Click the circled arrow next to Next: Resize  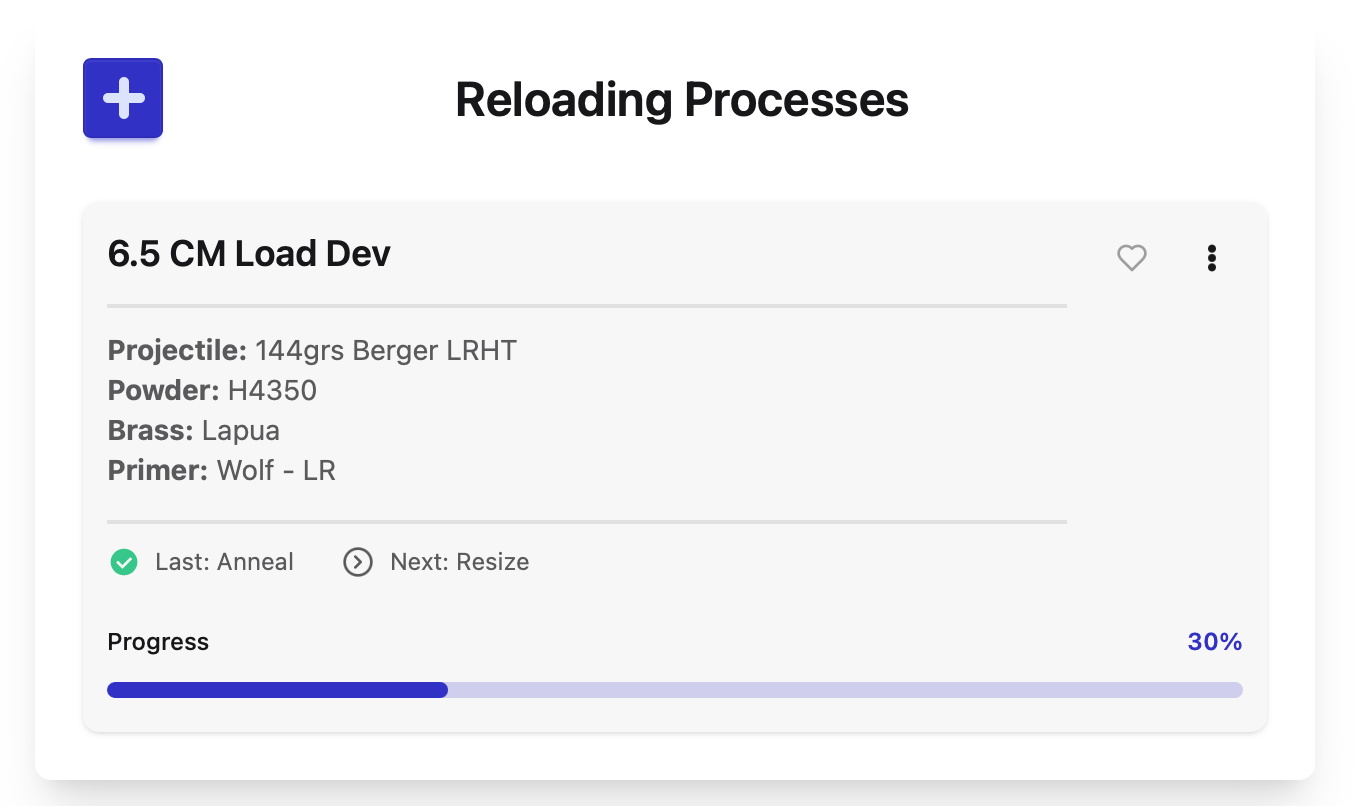click(357, 562)
